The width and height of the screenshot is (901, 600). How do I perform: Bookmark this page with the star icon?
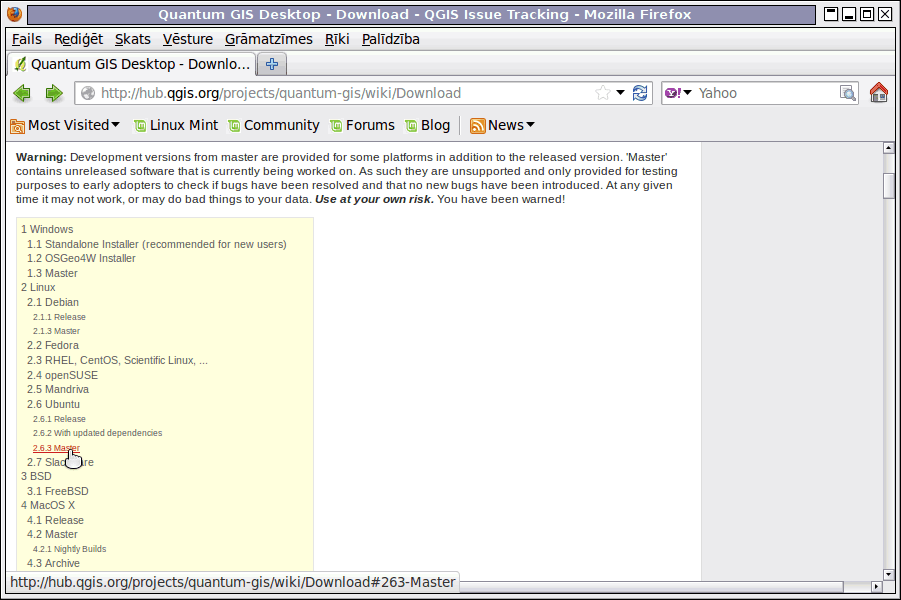click(603, 93)
